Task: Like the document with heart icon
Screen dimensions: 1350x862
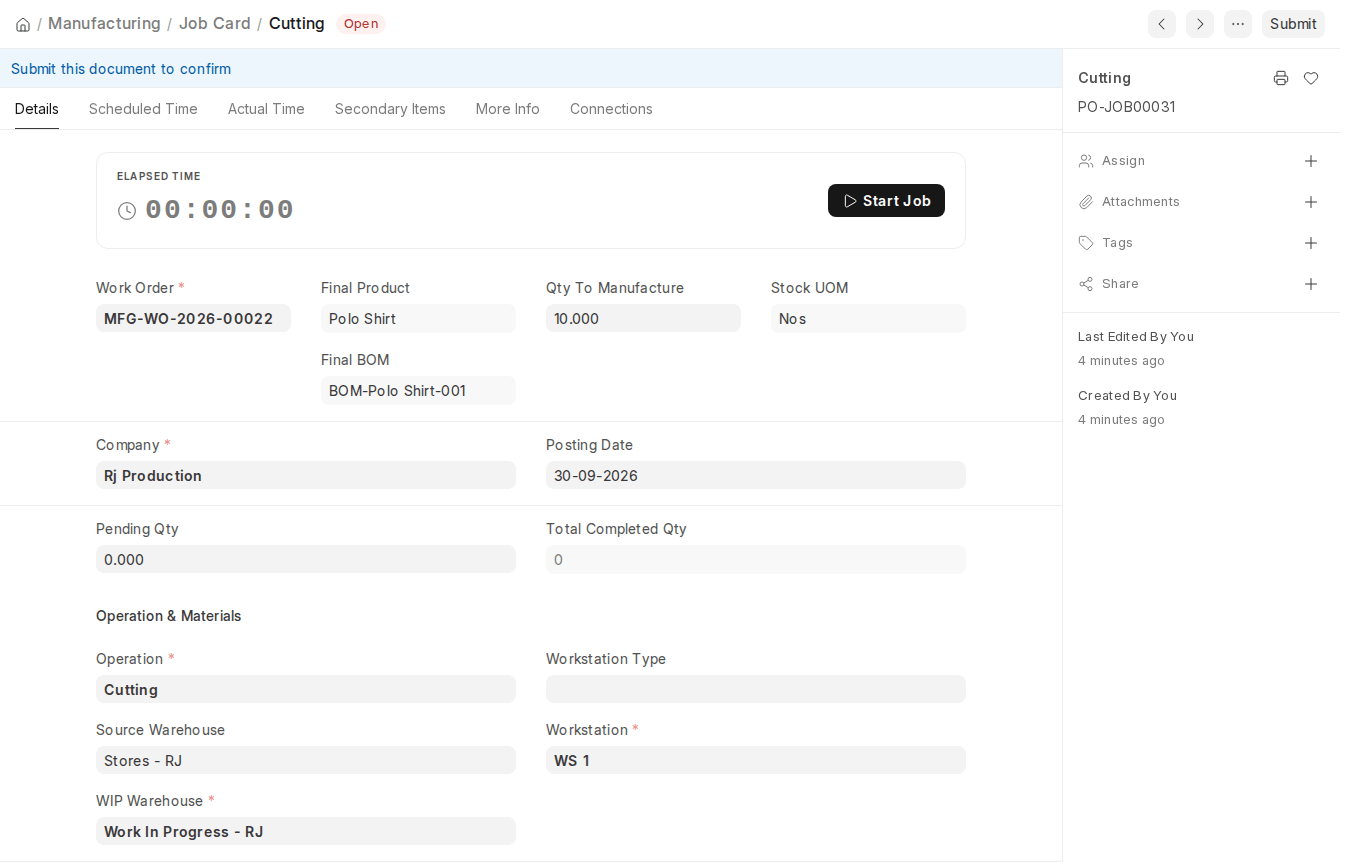Action: (x=1311, y=78)
